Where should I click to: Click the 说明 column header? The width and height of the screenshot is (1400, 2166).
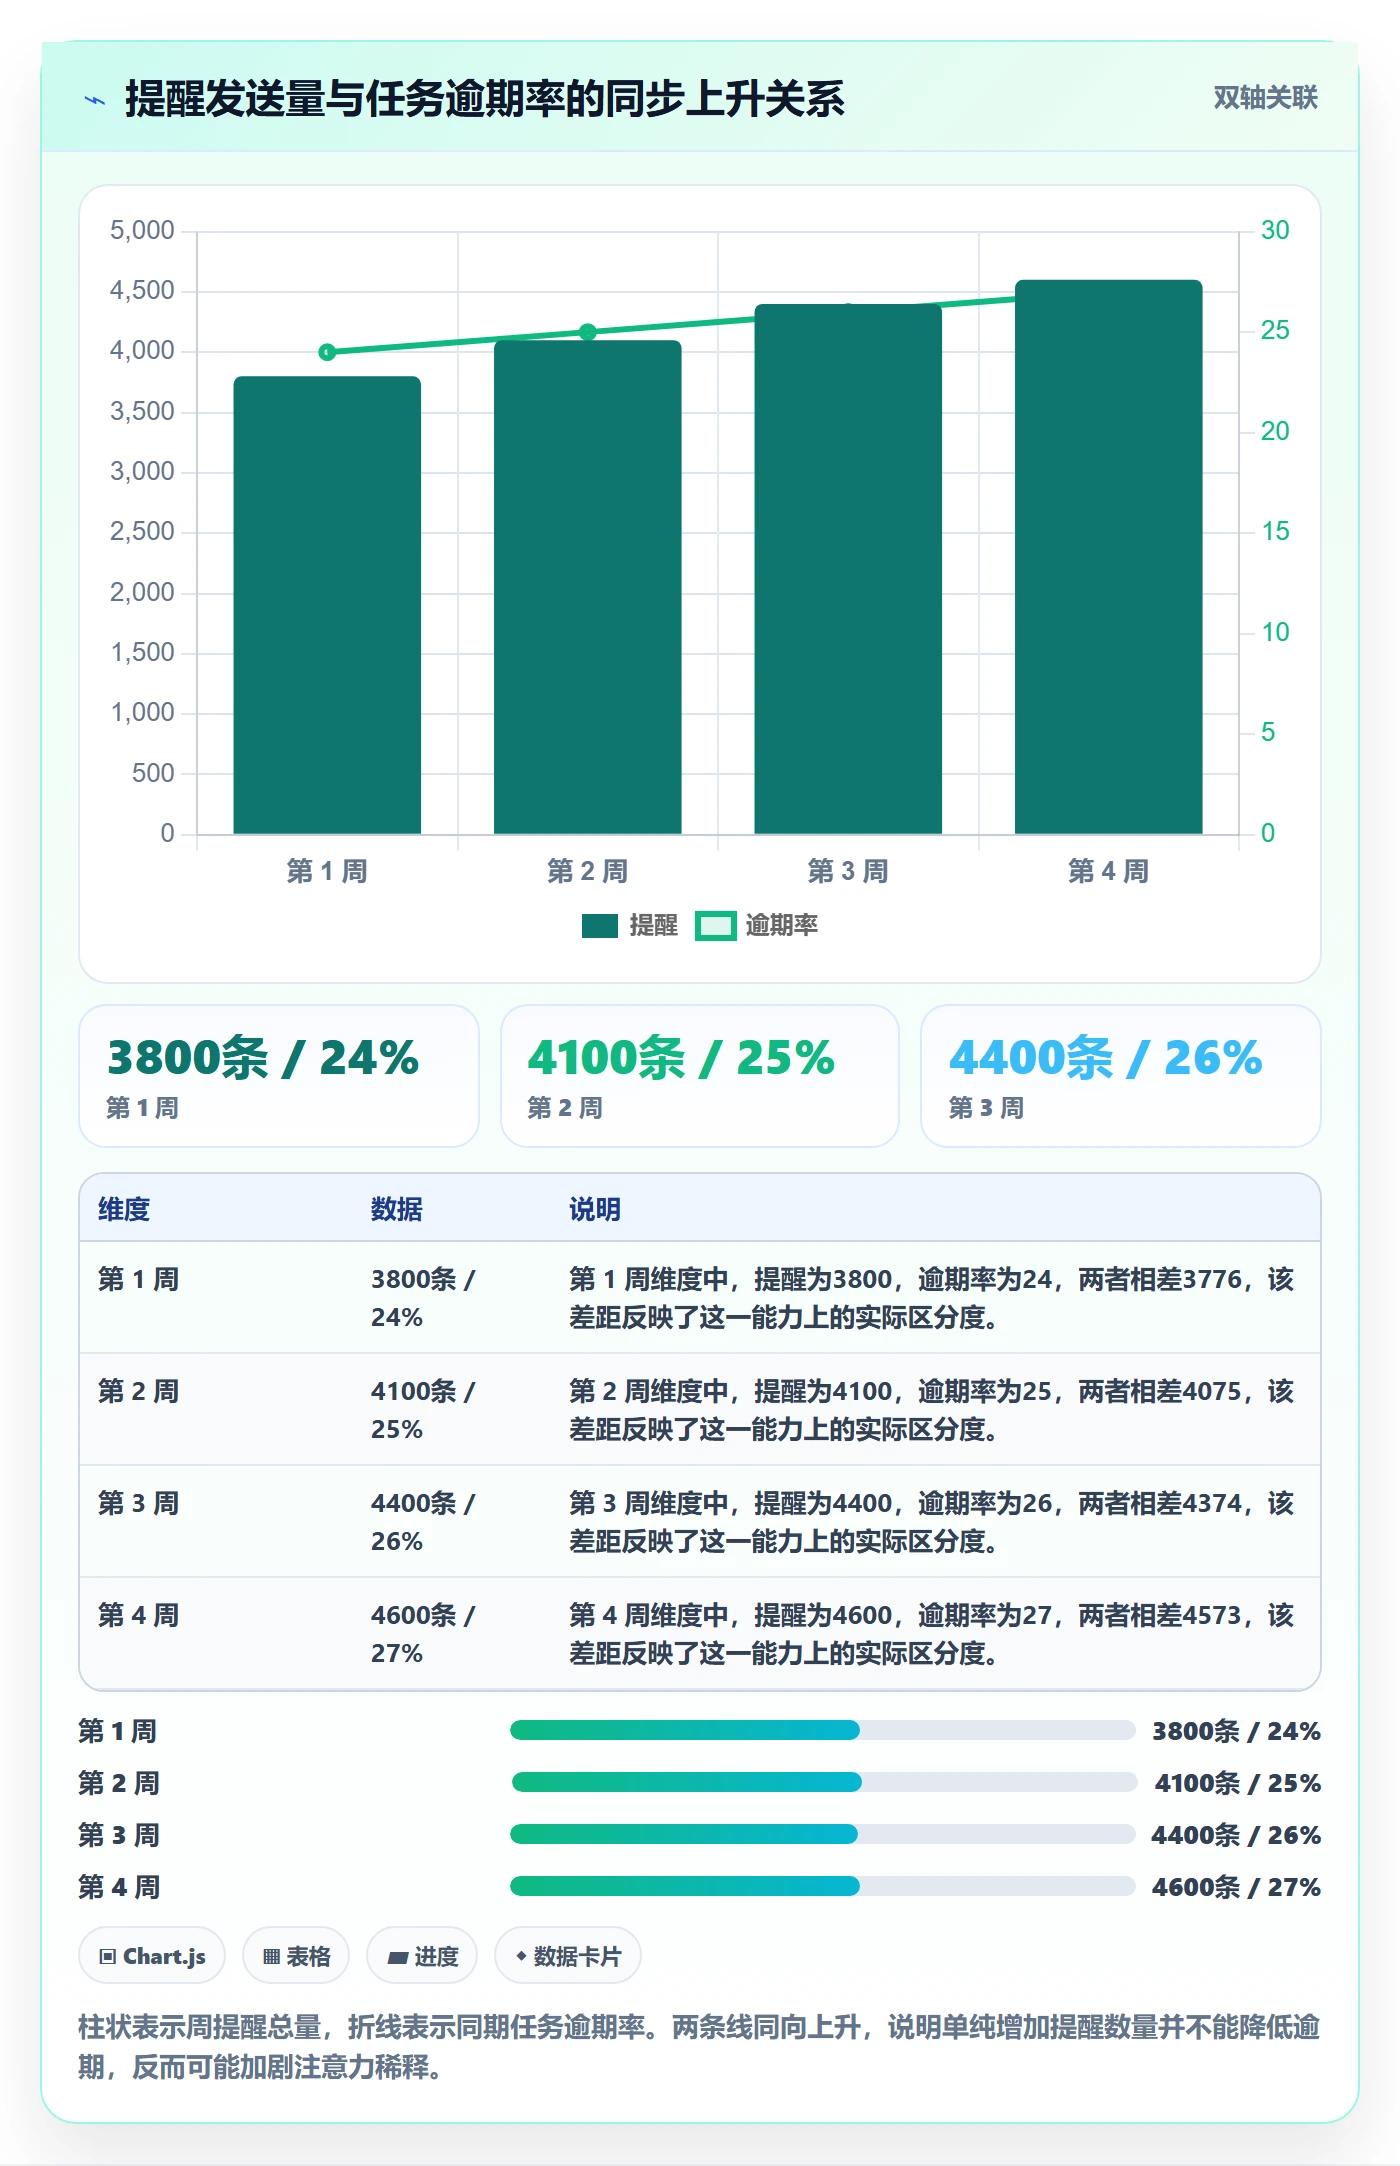tap(595, 1209)
